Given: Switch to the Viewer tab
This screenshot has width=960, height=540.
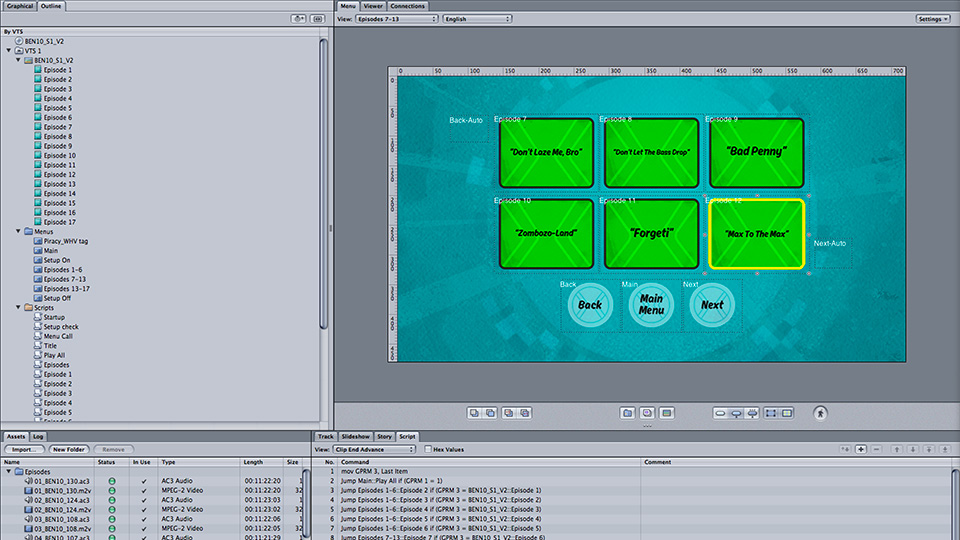Looking at the screenshot, I should click(x=373, y=6).
